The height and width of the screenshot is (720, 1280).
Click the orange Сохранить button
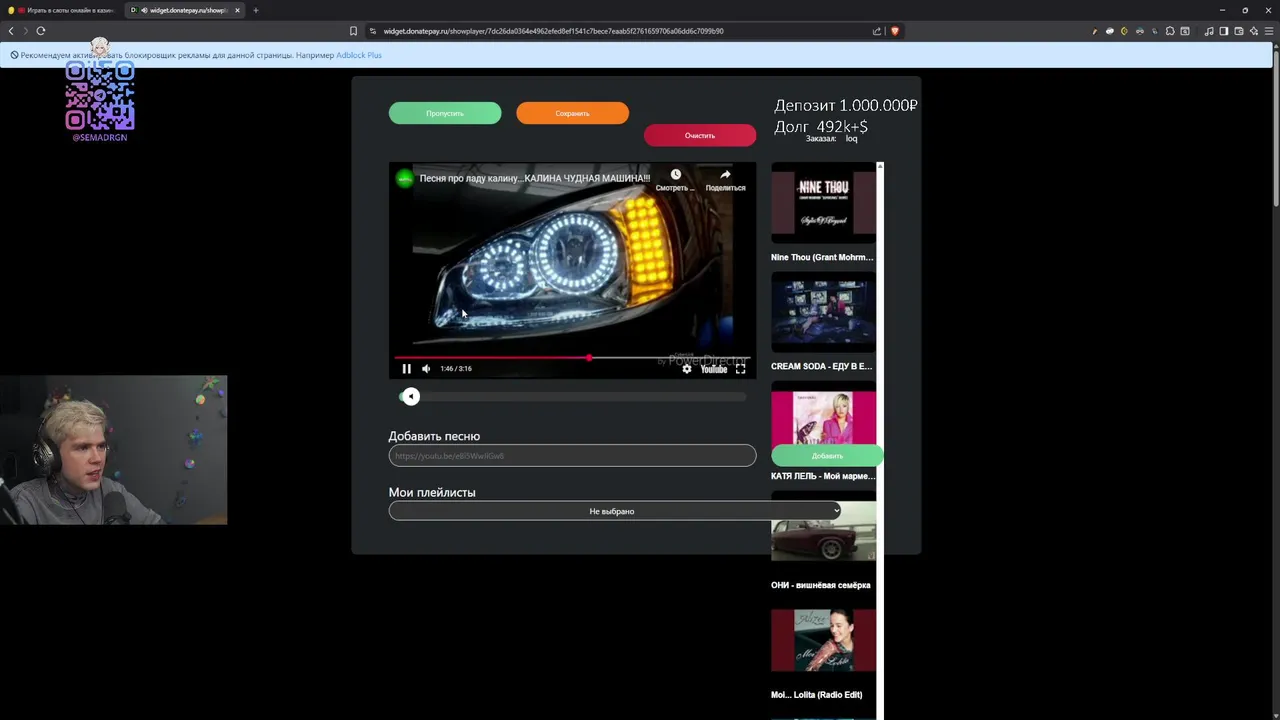[572, 113]
